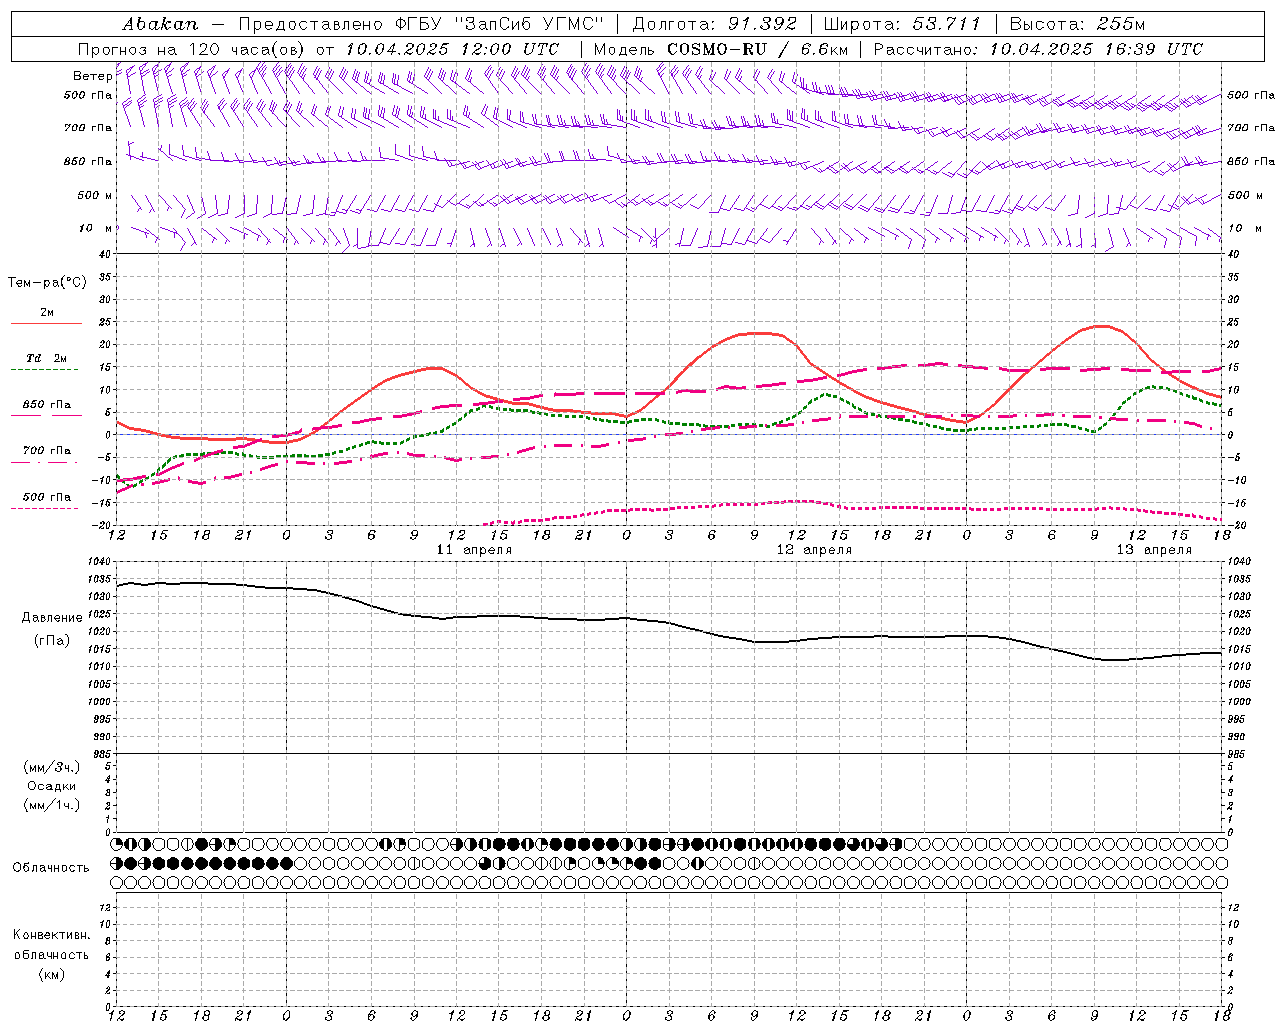Click the 'Облачность' cloud cover label

tap(51, 867)
